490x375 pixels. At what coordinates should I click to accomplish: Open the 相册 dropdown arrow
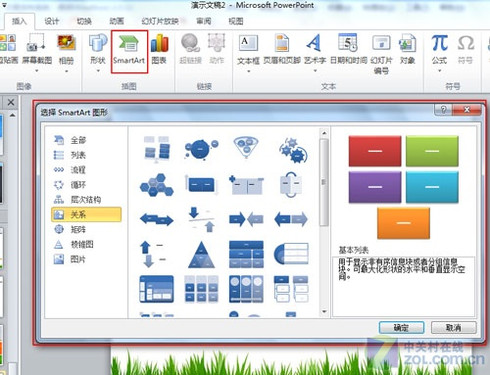pyautogui.click(x=66, y=71)
